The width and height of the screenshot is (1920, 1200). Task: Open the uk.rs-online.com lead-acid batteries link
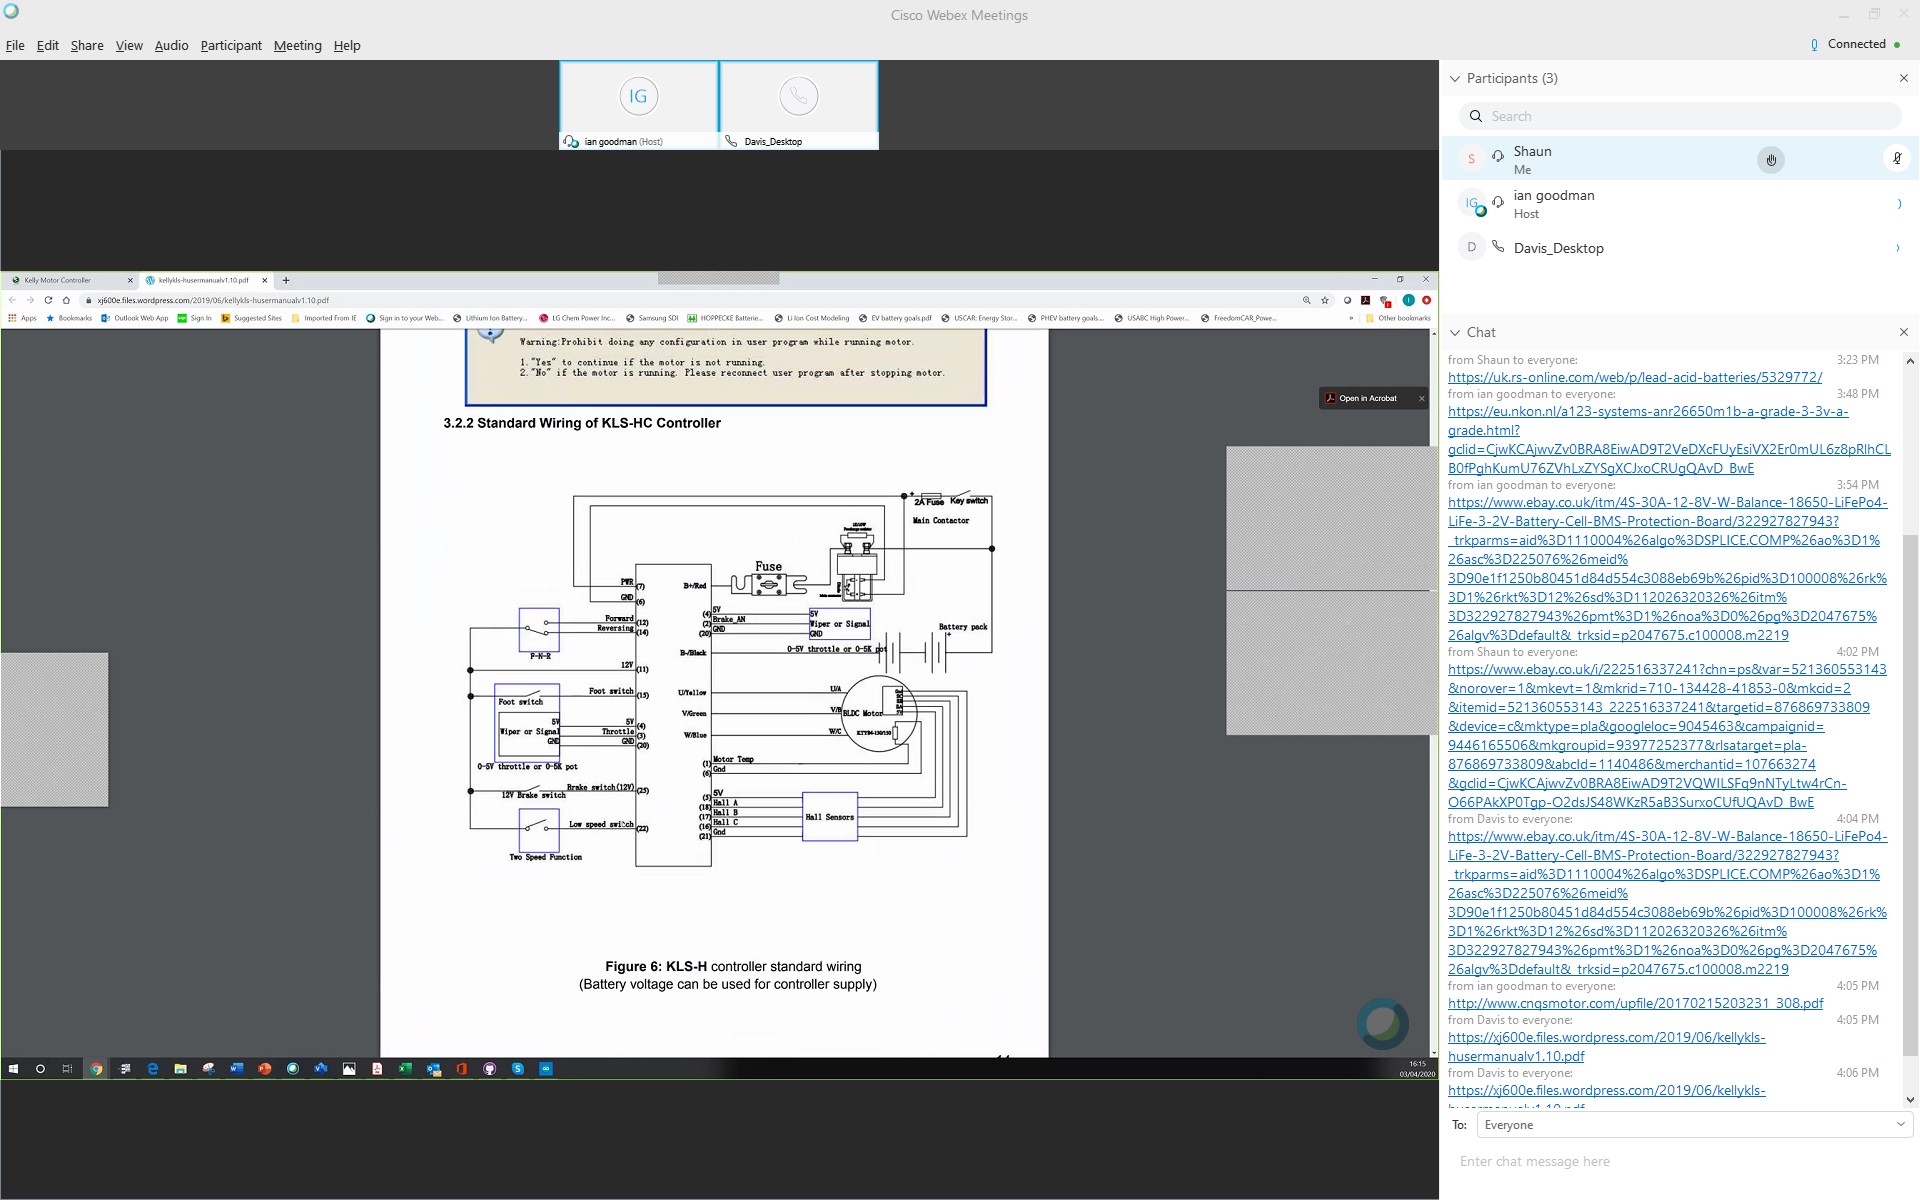point(1634,377)
